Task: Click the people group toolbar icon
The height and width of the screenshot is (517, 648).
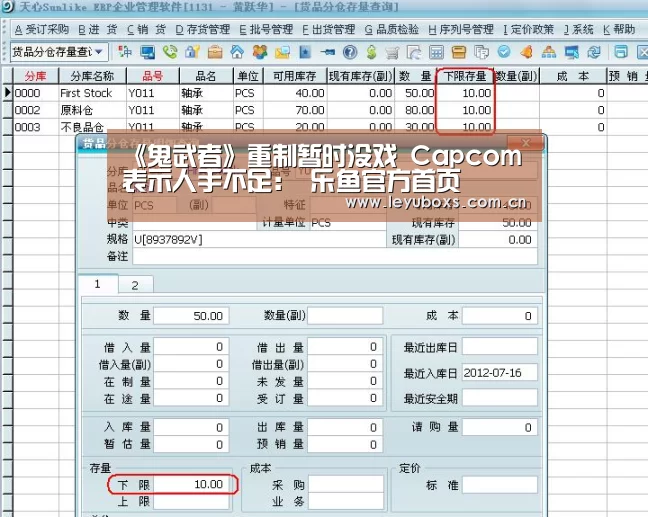Action: (x=260, y=52)
